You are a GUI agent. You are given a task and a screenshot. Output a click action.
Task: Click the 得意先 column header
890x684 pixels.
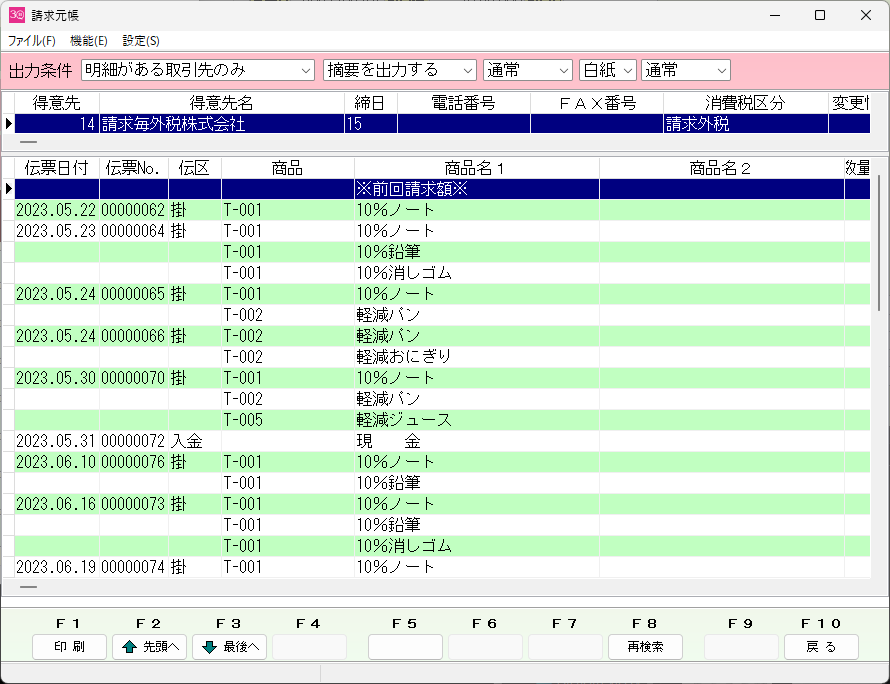57,103
